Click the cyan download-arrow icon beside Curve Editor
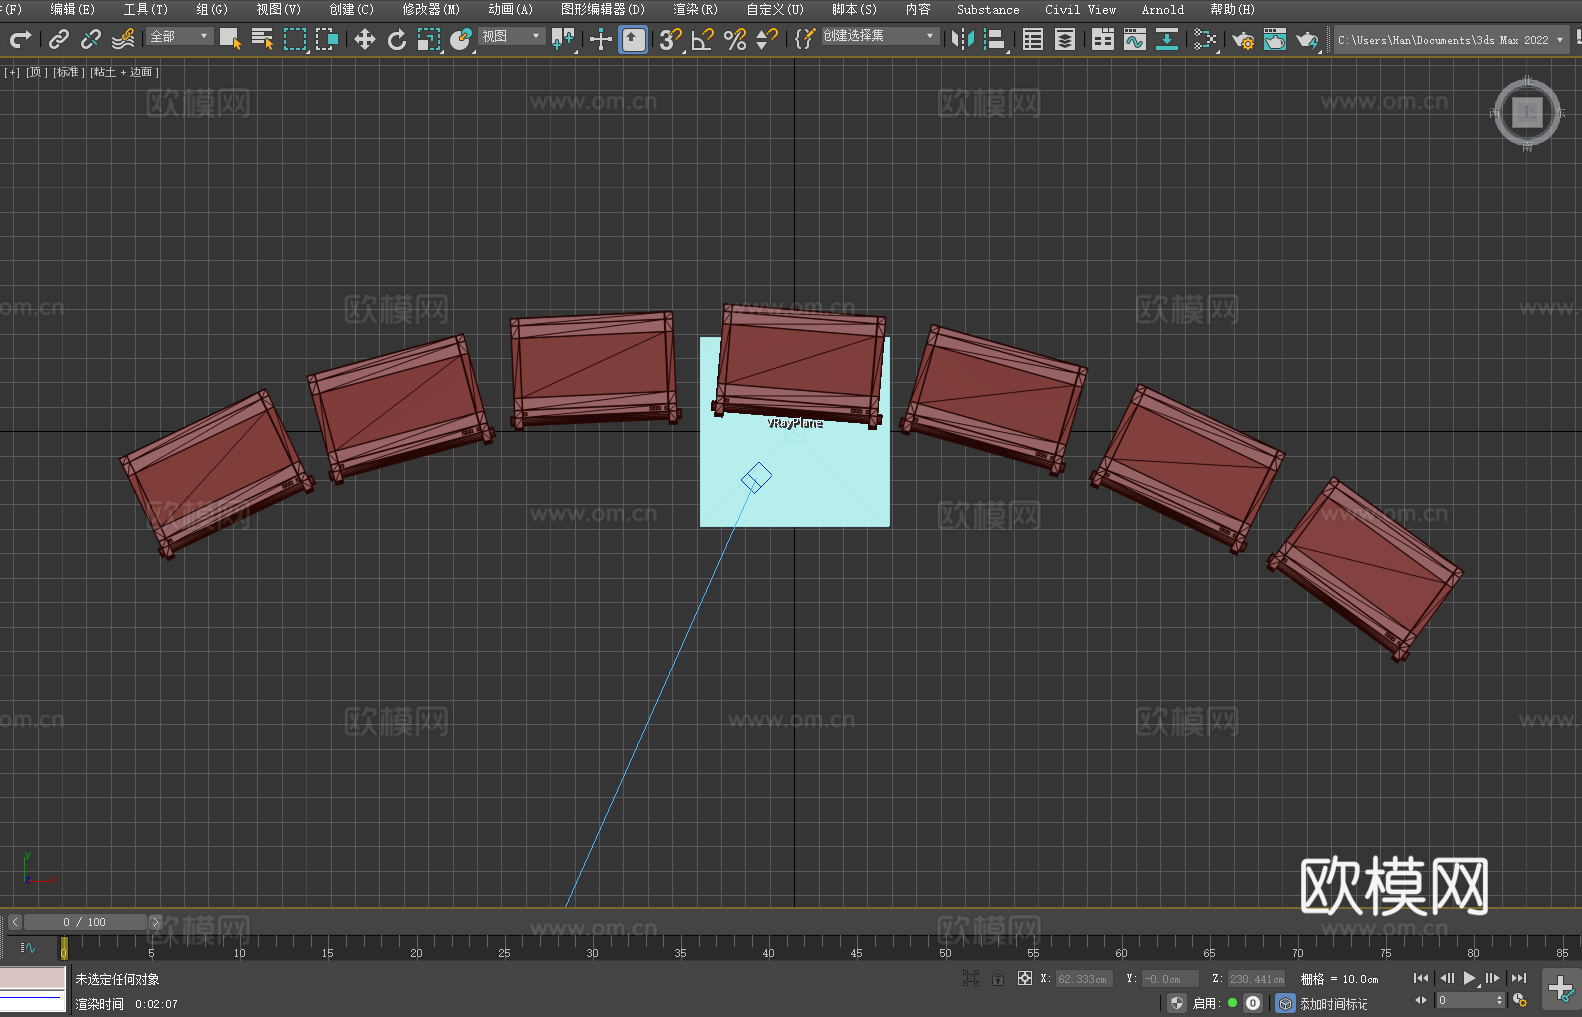The height and width of the screenshot is (1017, 1582). pos(1167,39)
